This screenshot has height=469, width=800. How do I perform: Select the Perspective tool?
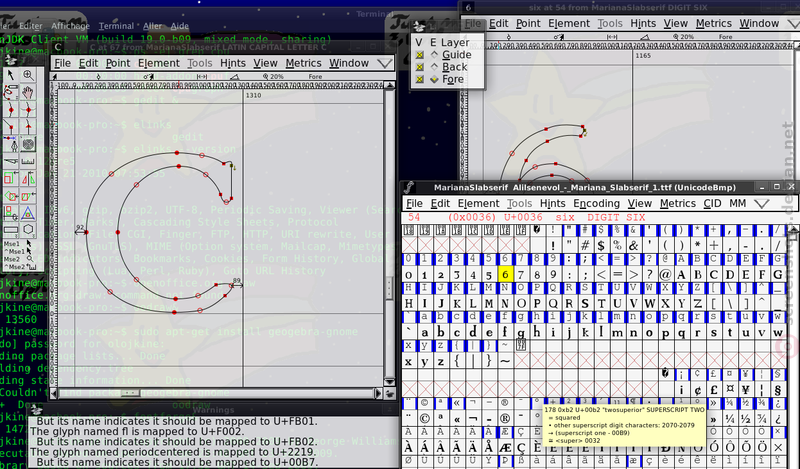(x=29, y=213)
